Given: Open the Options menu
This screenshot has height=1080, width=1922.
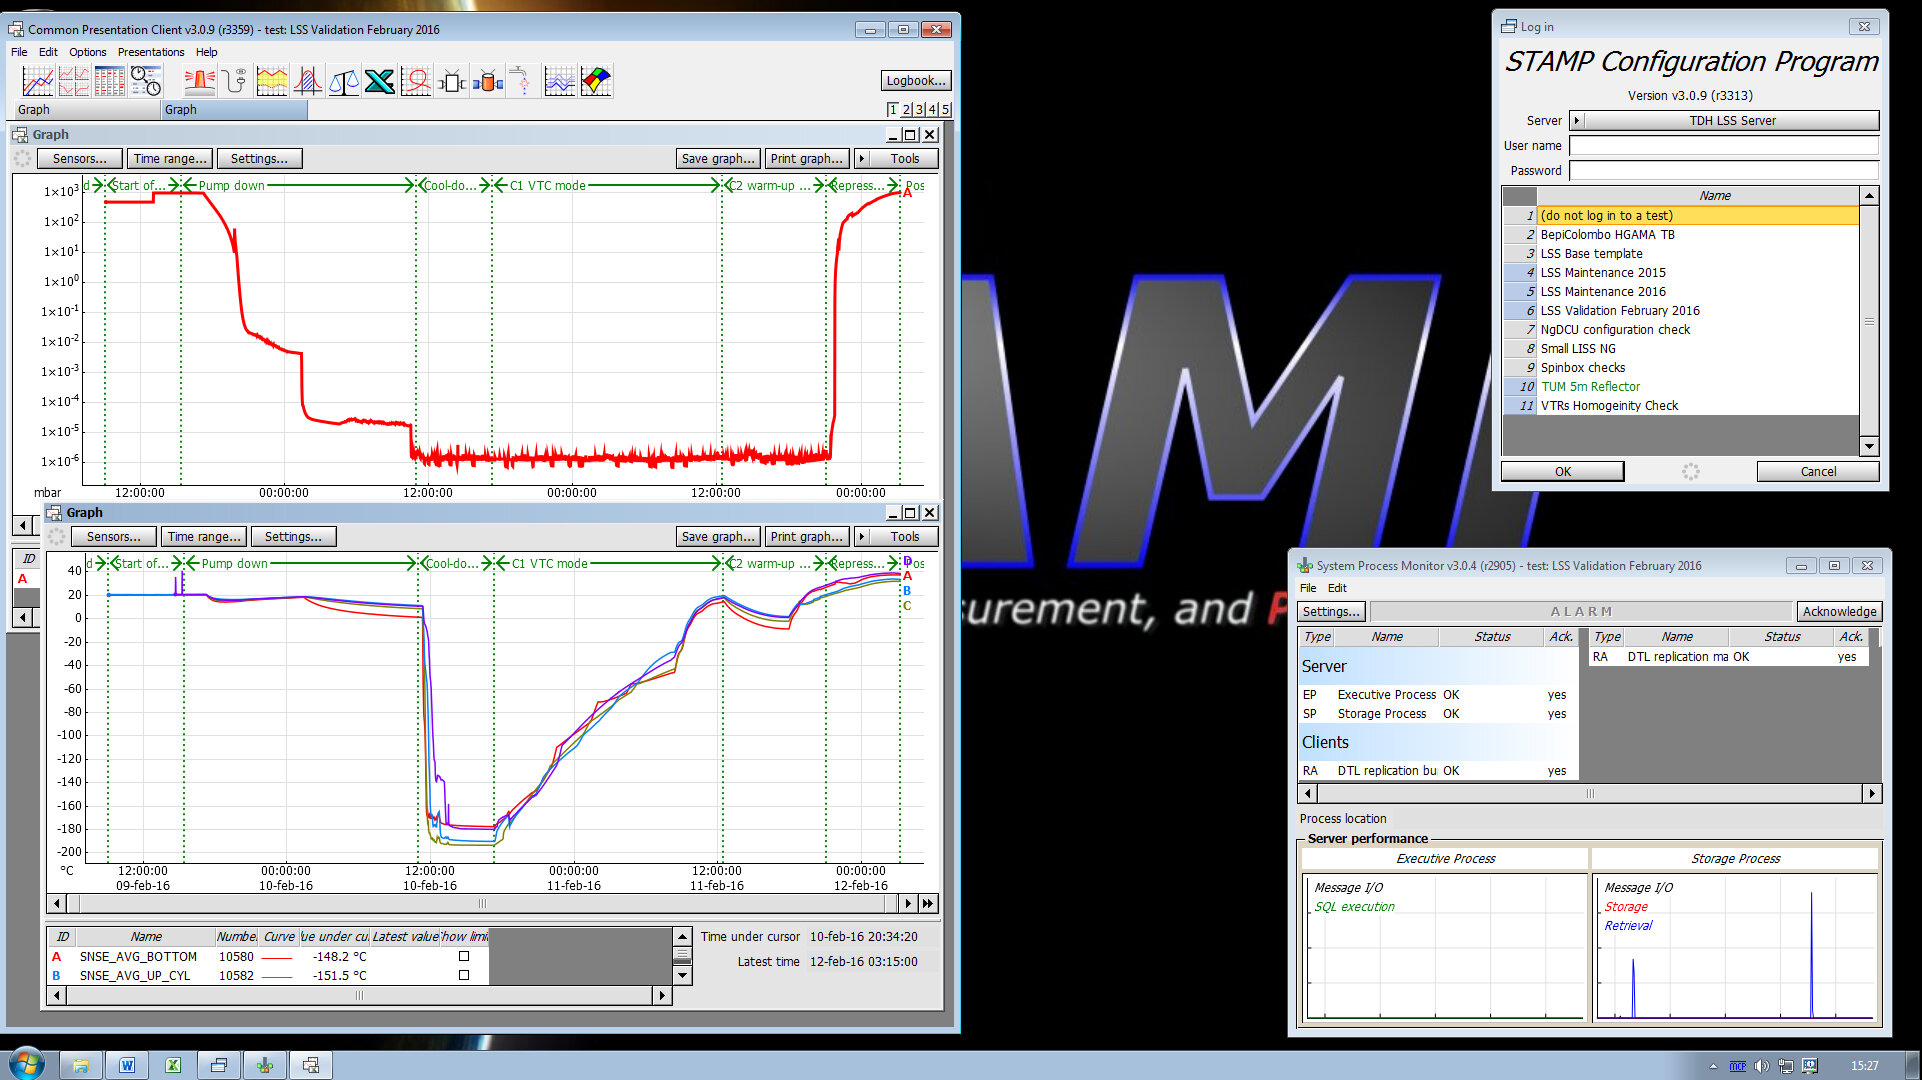Looking at the screenshot, I should [88, 52].
